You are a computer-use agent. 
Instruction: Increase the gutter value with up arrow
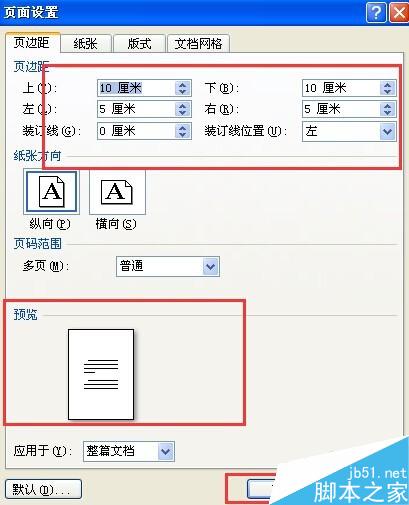tap(183, 127)
